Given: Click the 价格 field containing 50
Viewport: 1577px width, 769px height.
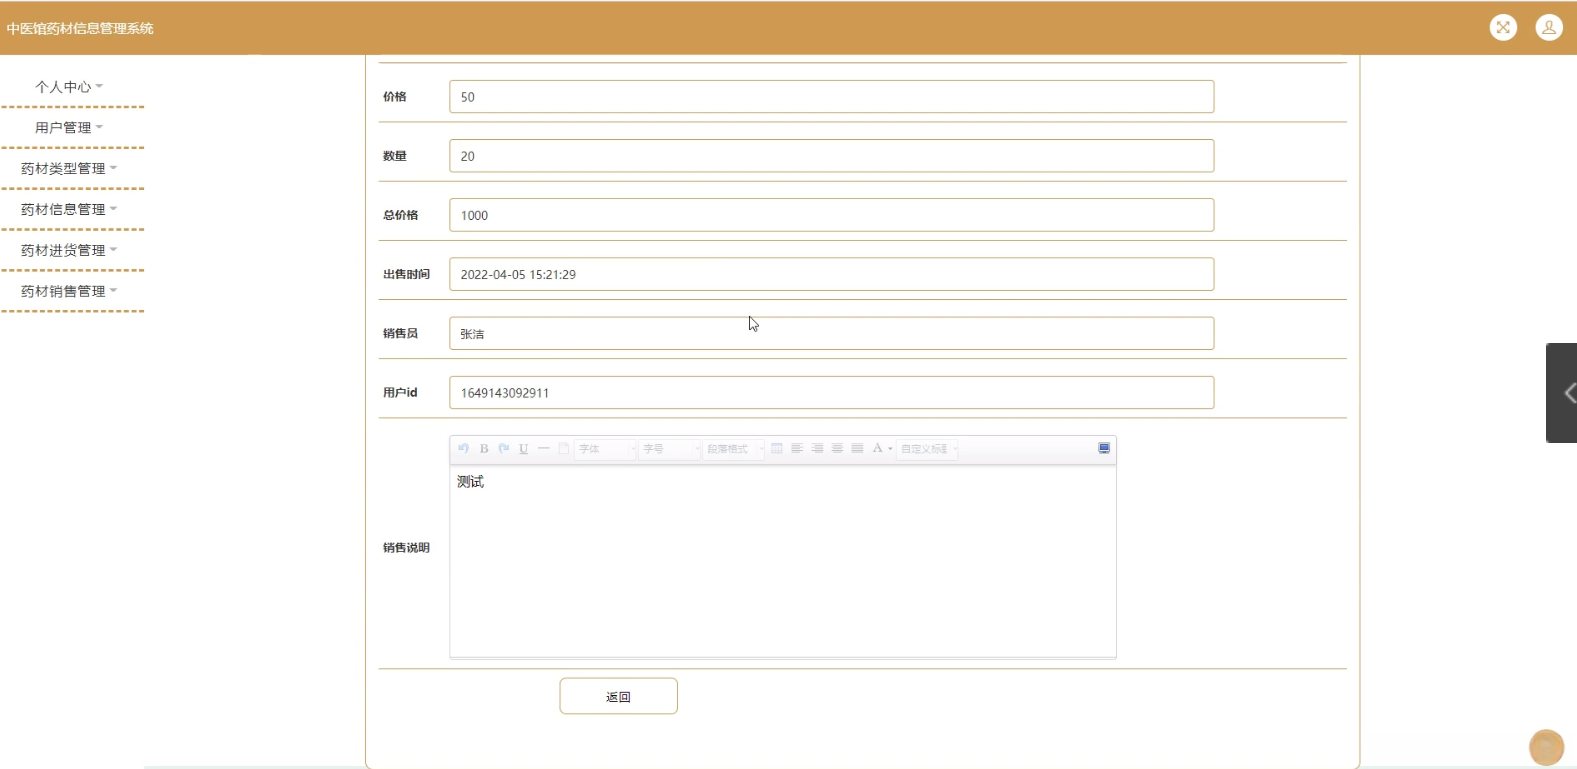Looking at the screenshot, I should pyautogui.click(x=832, y=97).
